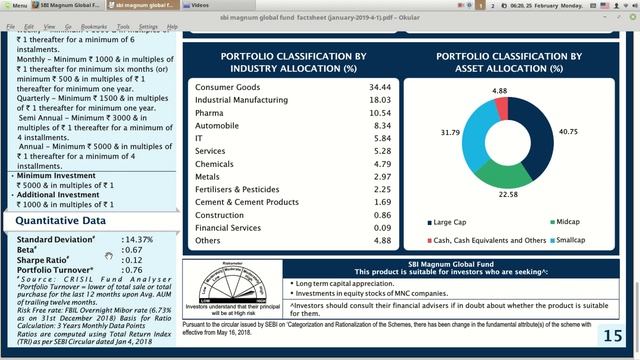The width and height of the screenshot is (640, 360).
Task: Switch to sbi magnum global f... Okular taskbar entry
Action: tap(142, 5)
